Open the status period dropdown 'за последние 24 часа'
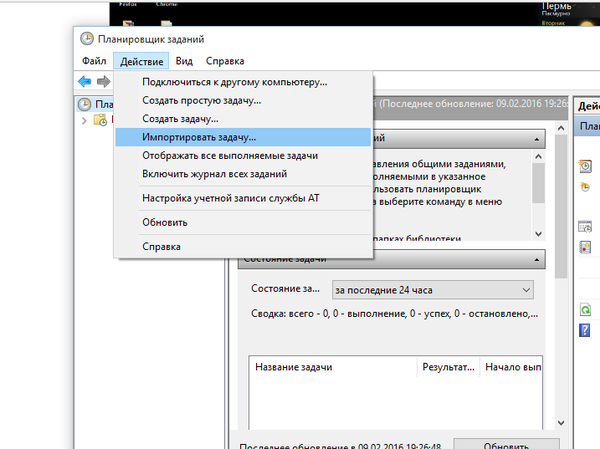Image resolution: width=600 pixels, height=449 pixels. coord(432,290)
